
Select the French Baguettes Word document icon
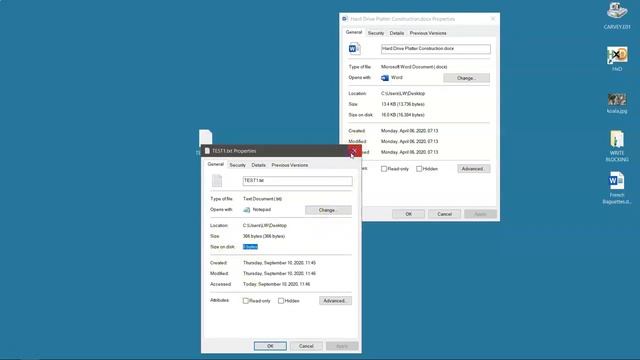tap(616, 181)
